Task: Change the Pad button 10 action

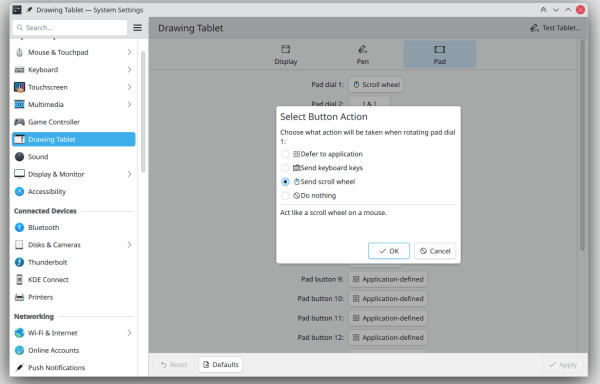Action: click(x=388, y=299)
